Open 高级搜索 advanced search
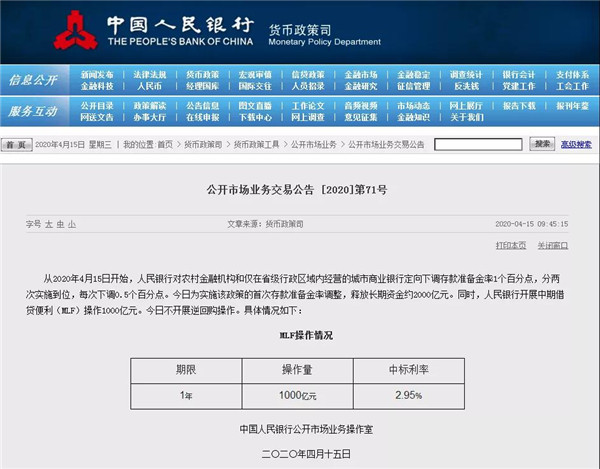The image size is (600, 469). pos(576,144)
